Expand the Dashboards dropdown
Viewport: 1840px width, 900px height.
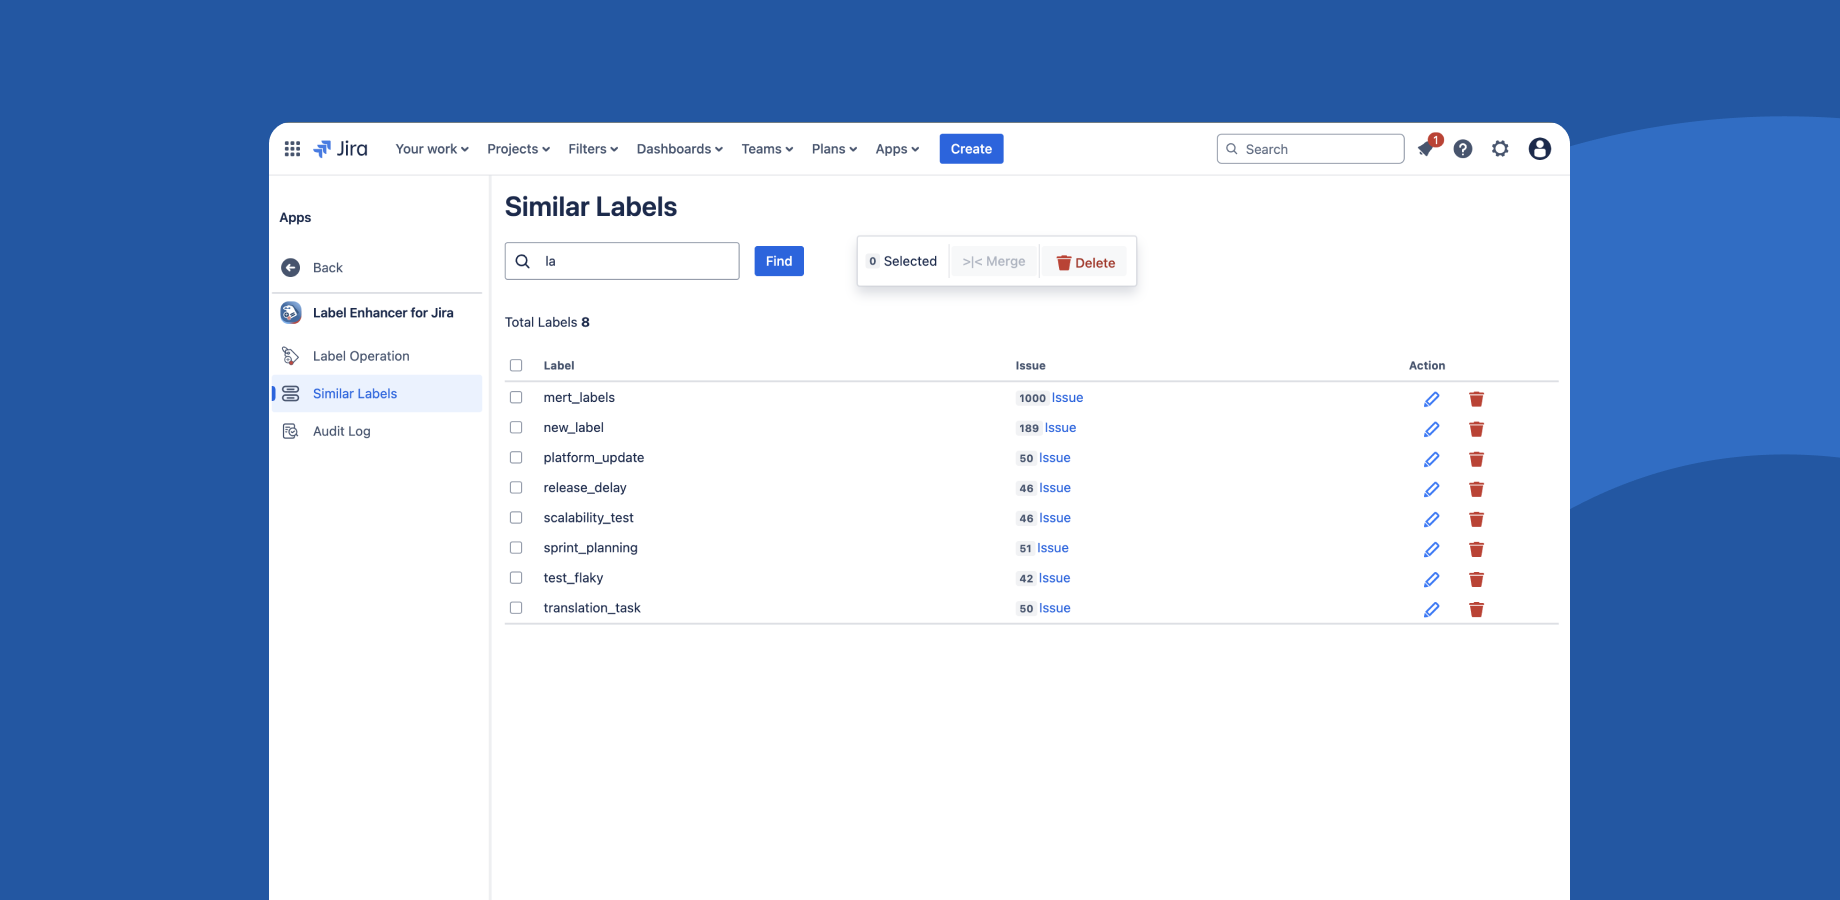pyautogui.click(x=680, y=149)
